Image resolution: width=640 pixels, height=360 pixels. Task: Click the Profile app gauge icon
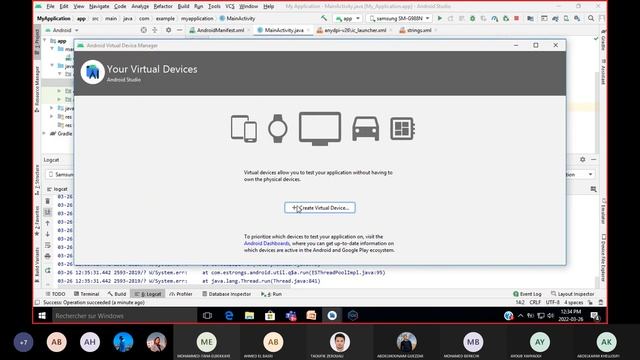tap(494, 18)
